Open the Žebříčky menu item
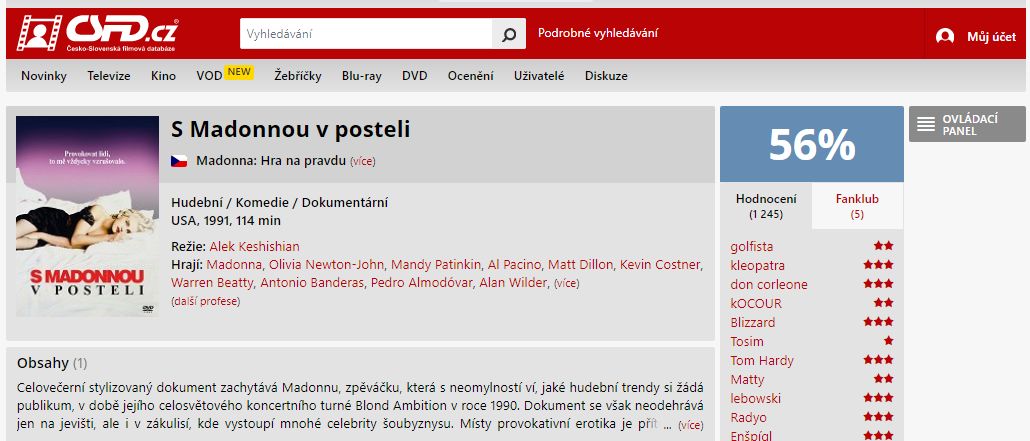The width and height of the screenshot is (1030, 441). tap(298, 76)
